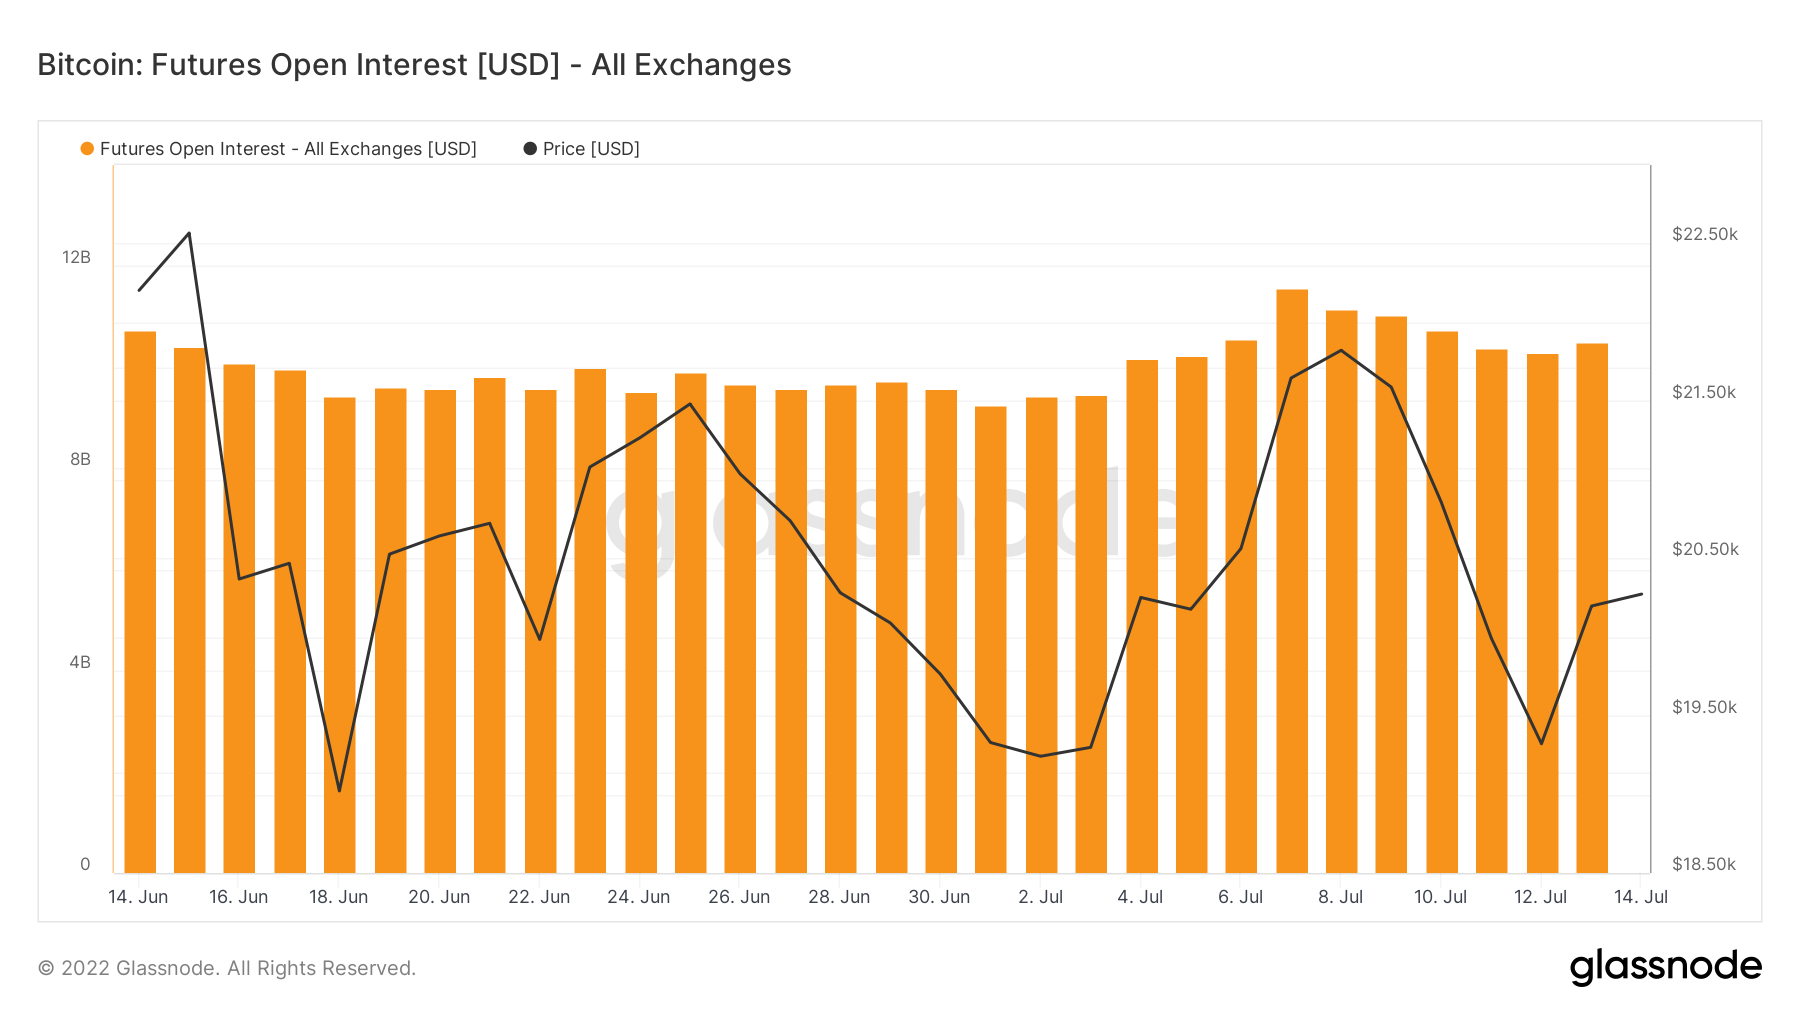Click the black Price legend dot
1800x1013 pixels.
pyautogui.click(x=530, y=149)
